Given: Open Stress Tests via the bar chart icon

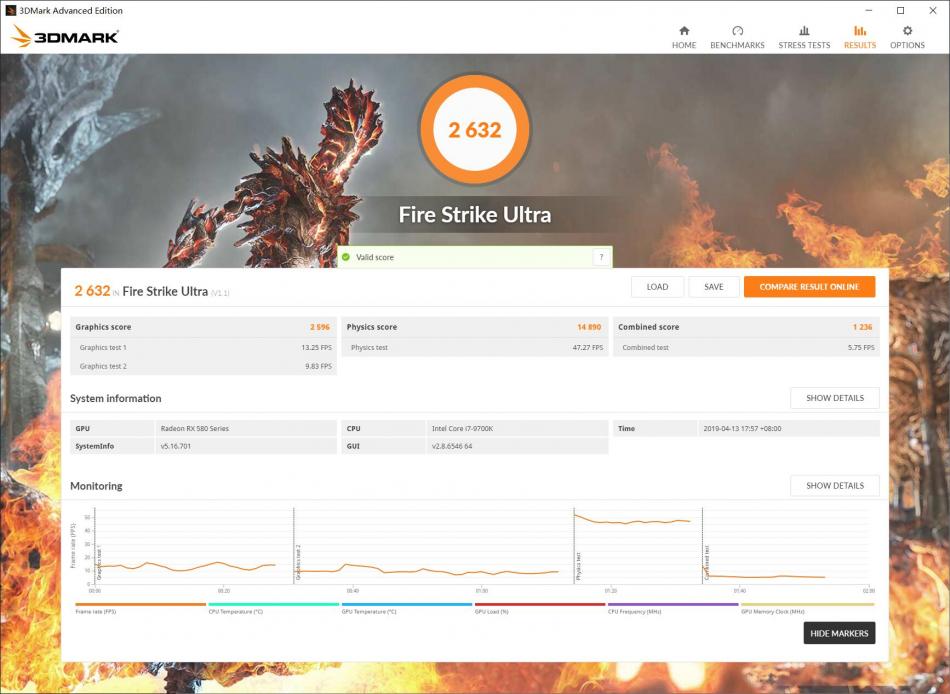Looking at the screenshot, I should [x=804, y=35].
